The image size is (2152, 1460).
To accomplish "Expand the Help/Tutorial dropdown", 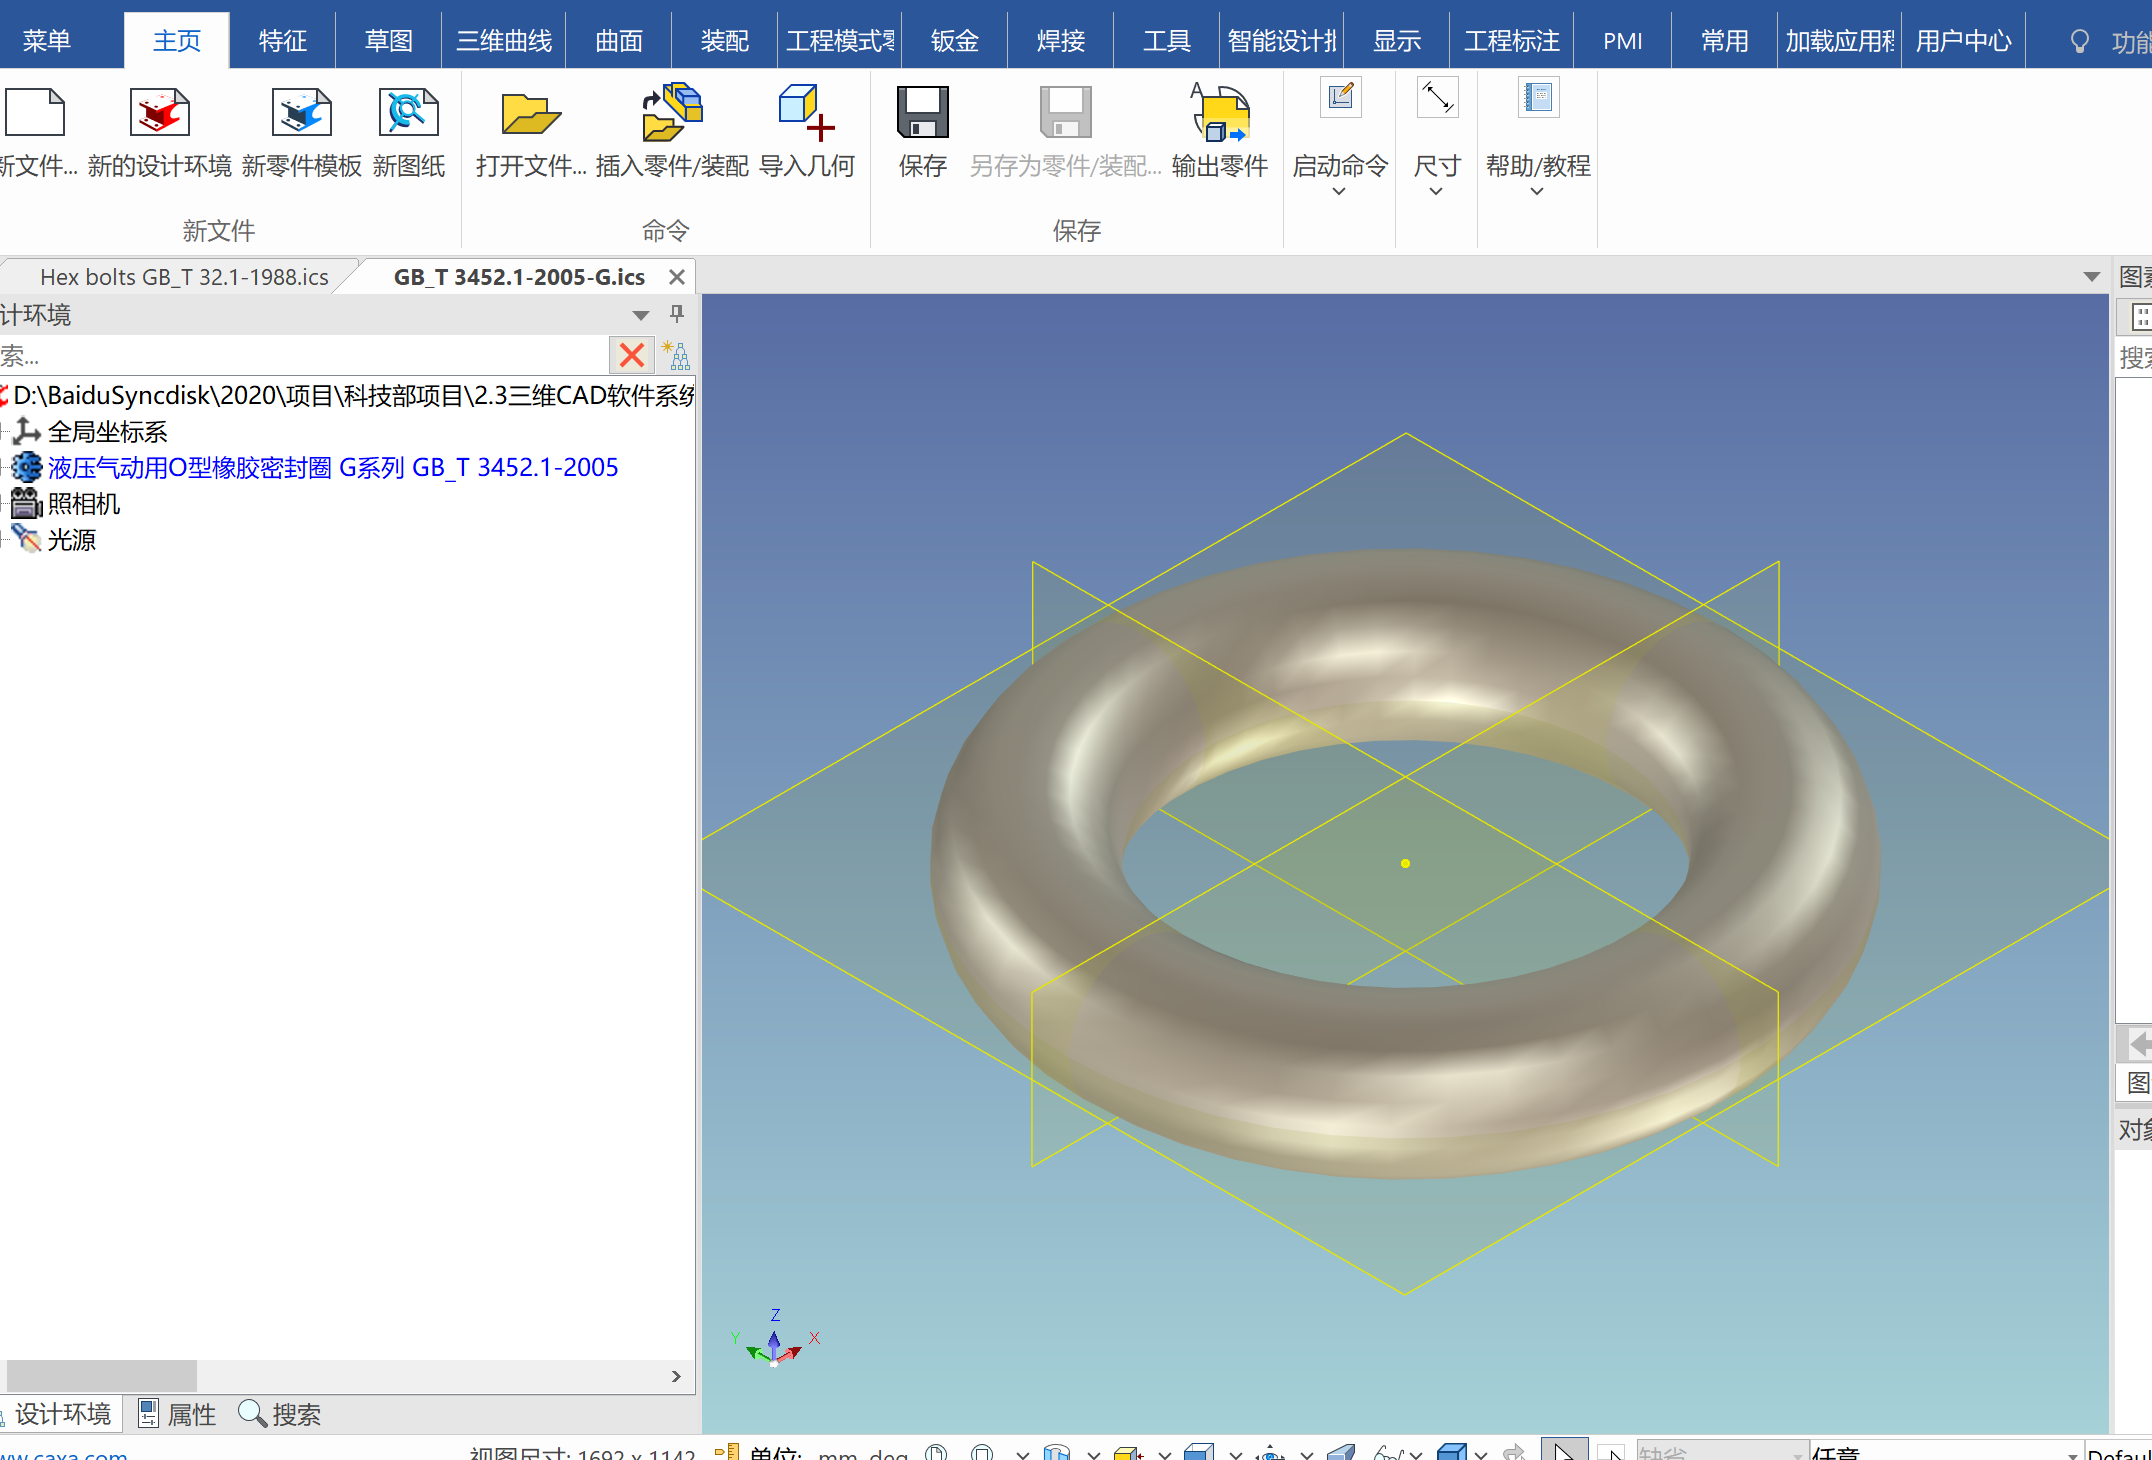I will coord(1537,191).
